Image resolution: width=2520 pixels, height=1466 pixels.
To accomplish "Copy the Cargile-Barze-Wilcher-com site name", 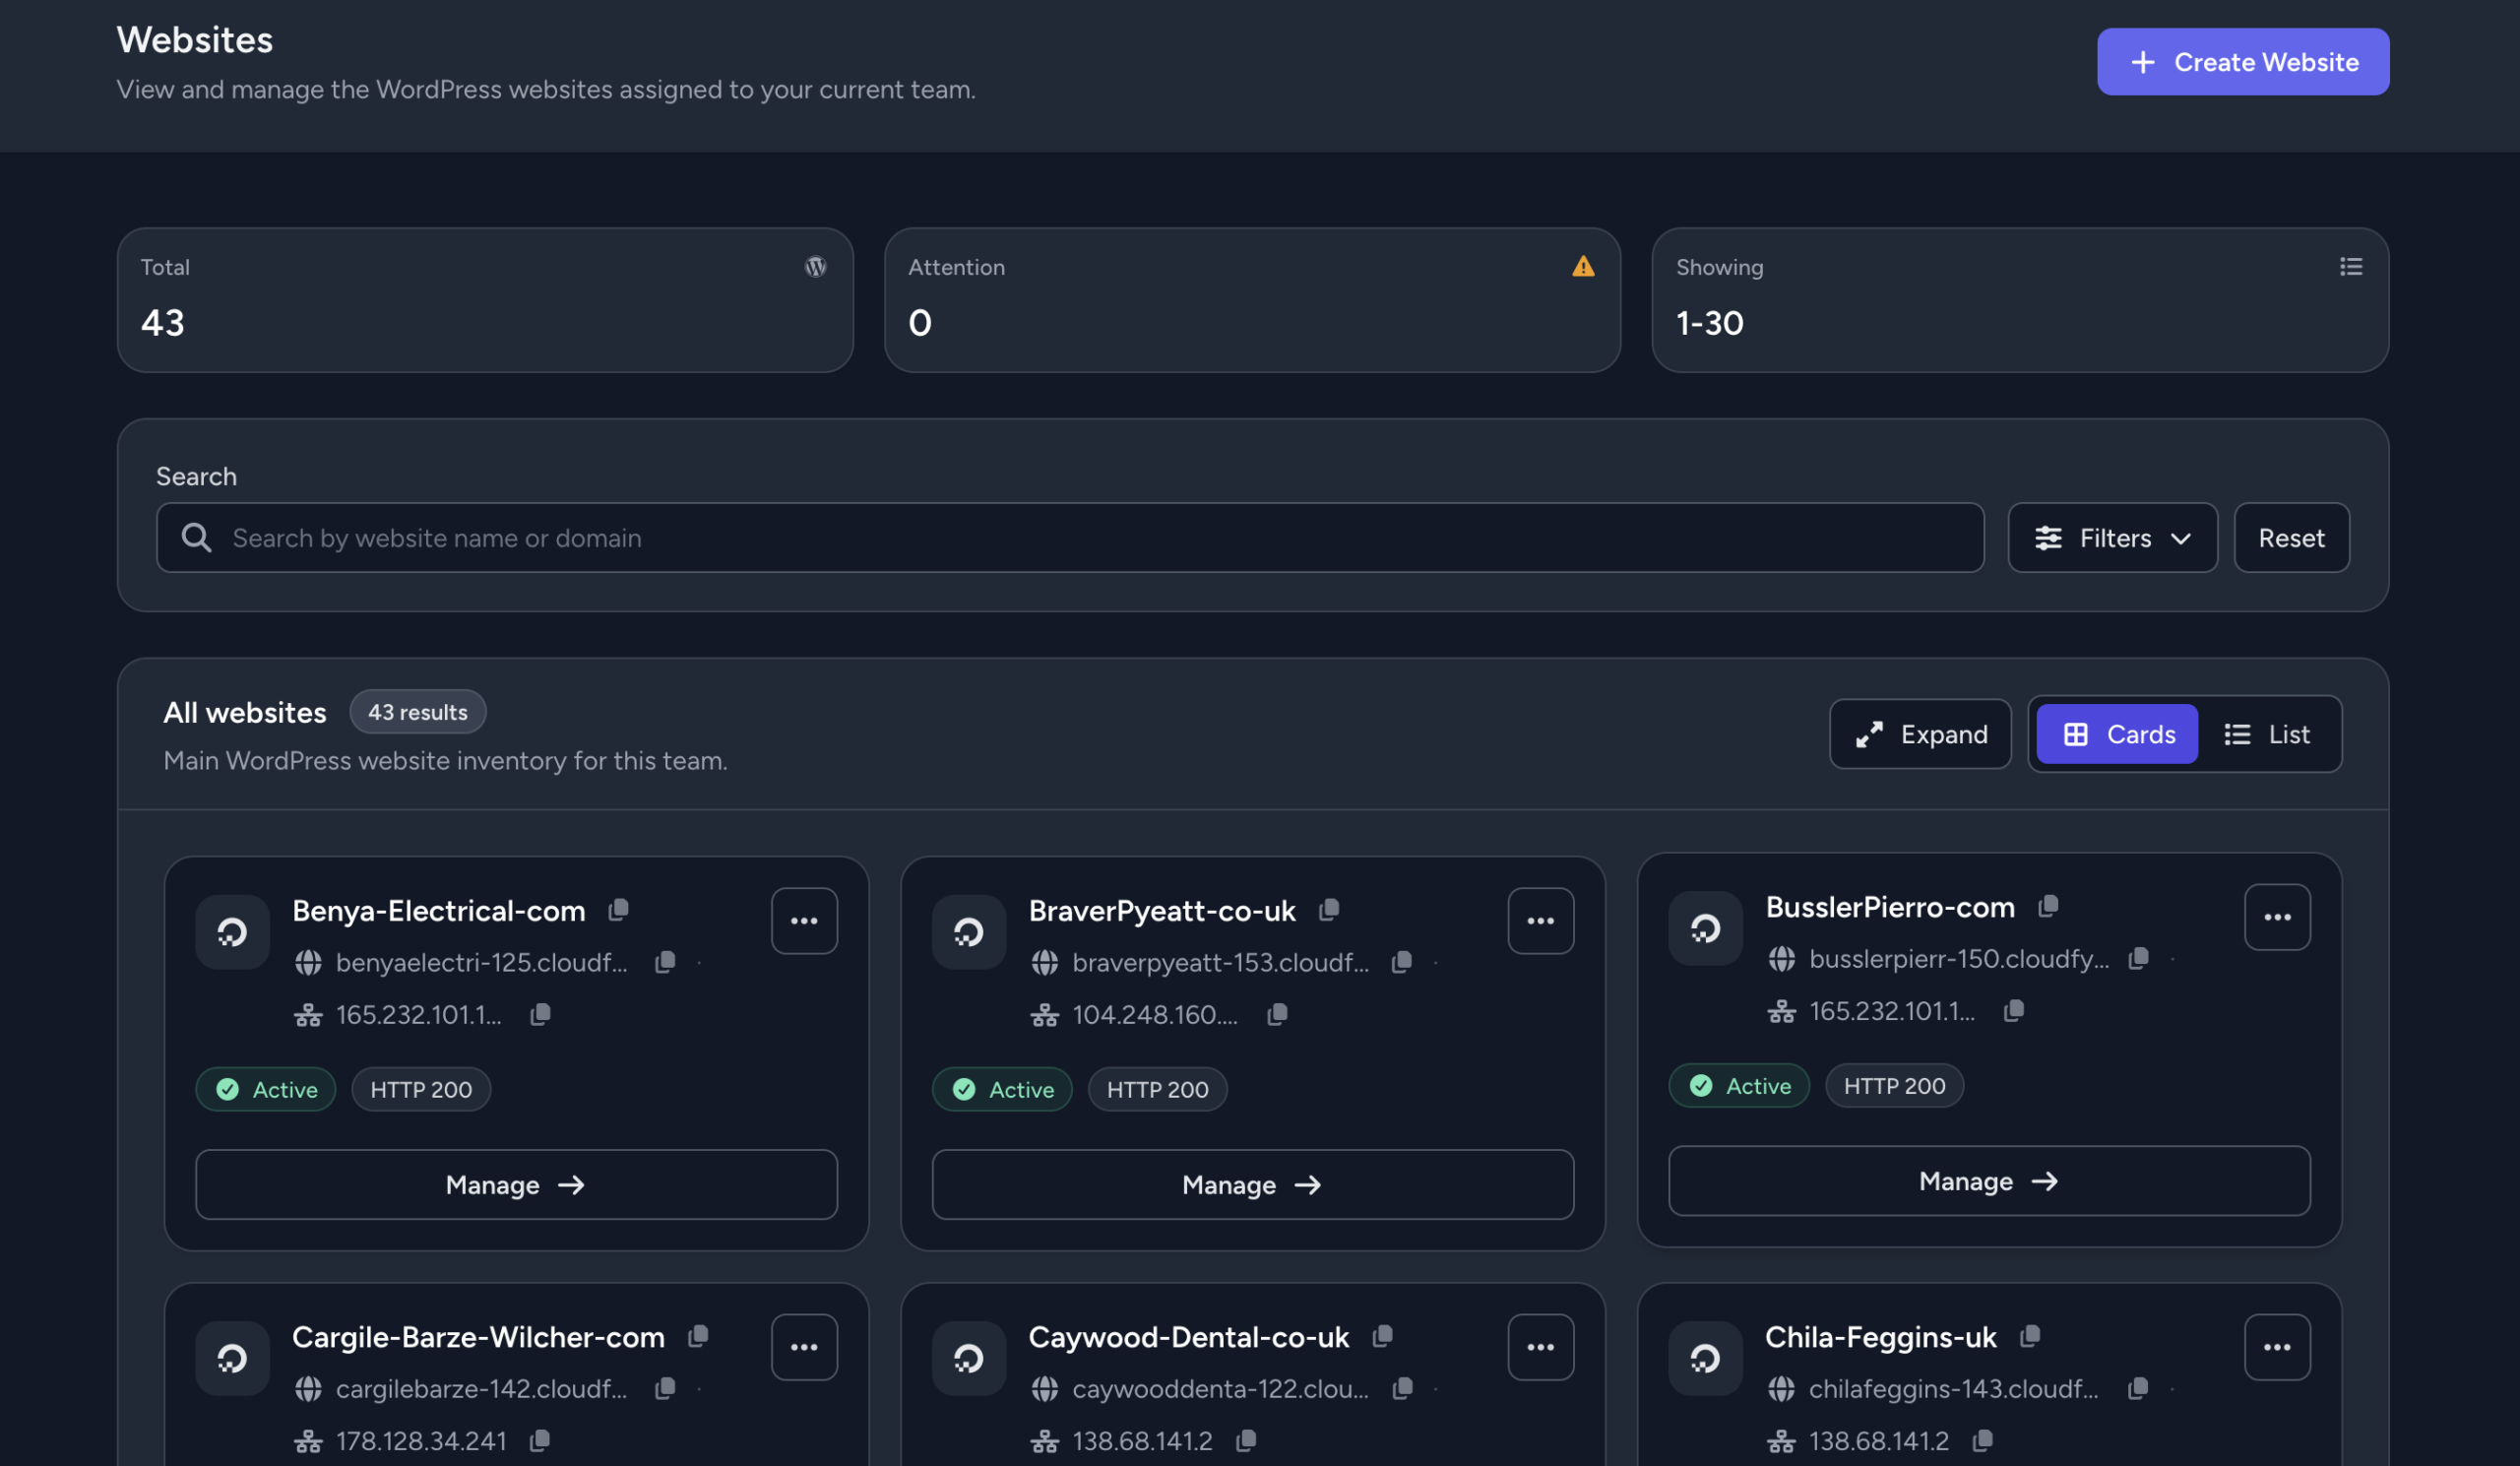I will (699, 1335).
